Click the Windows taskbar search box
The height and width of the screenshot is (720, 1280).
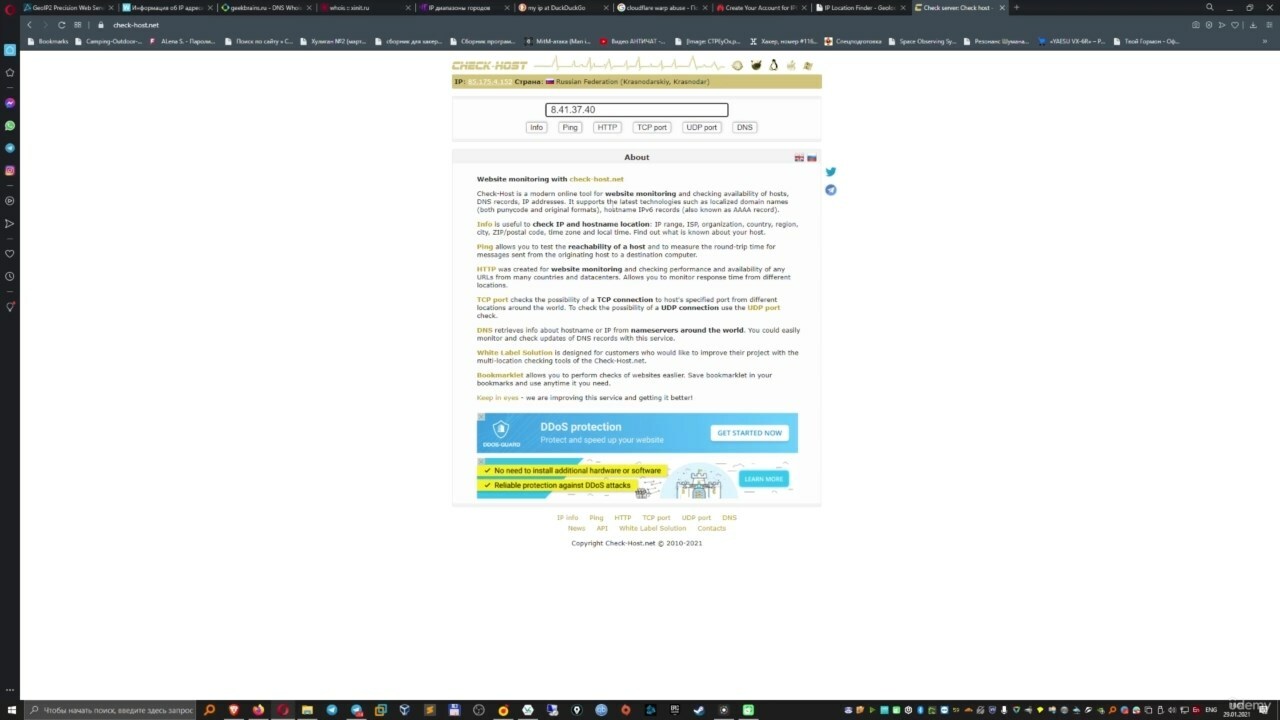coord(110,710)
